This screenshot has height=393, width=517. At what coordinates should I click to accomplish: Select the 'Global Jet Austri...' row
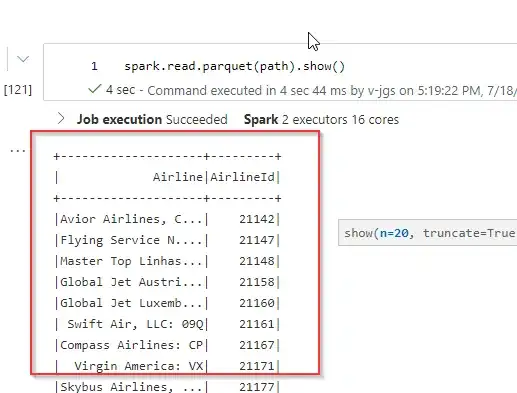(168, 282)
